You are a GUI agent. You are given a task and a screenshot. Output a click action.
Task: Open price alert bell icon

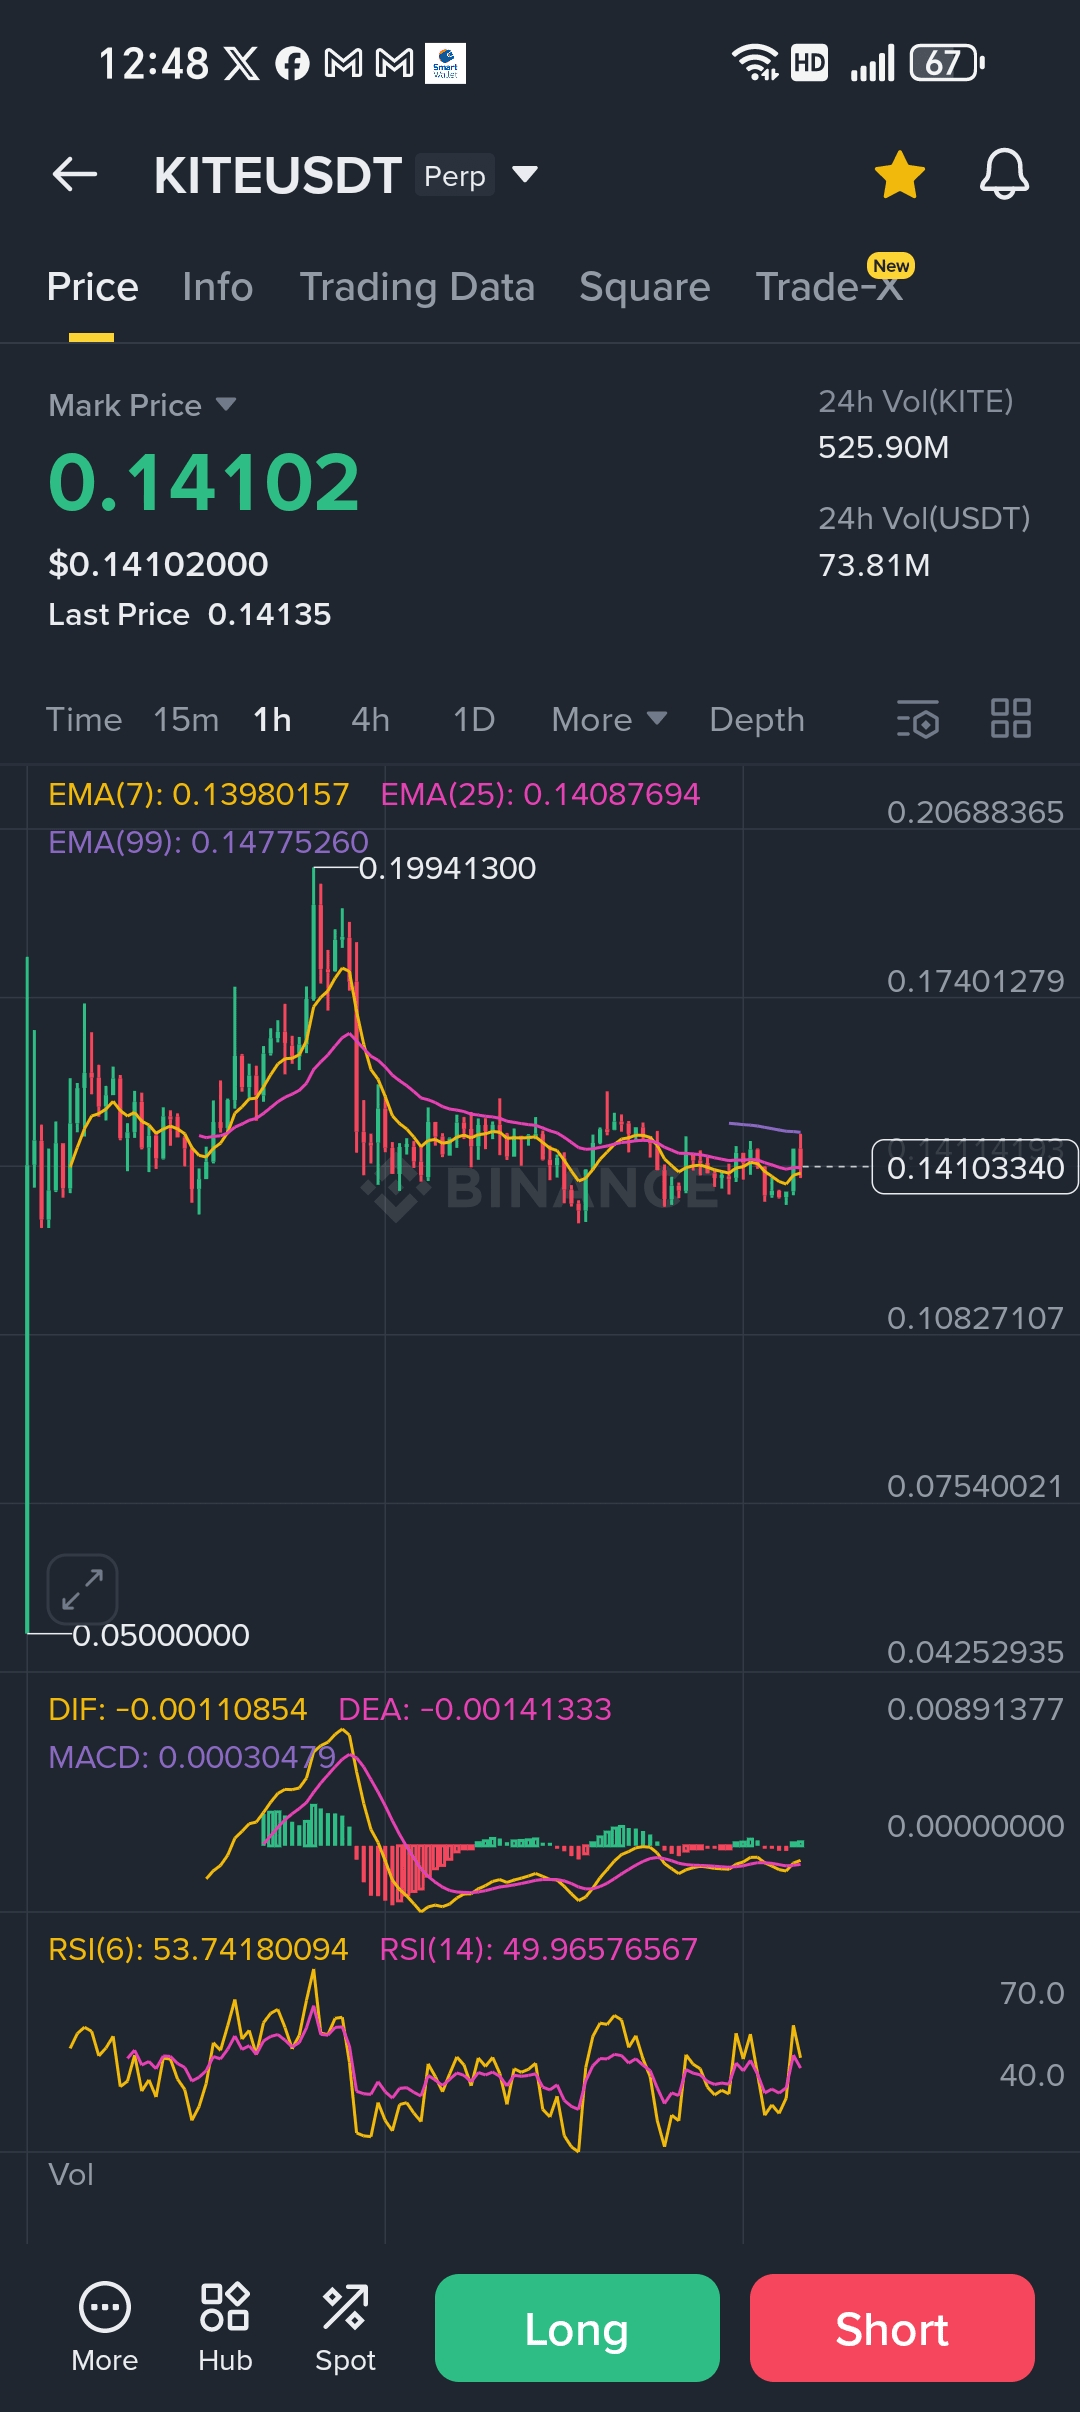(1004, 175)
